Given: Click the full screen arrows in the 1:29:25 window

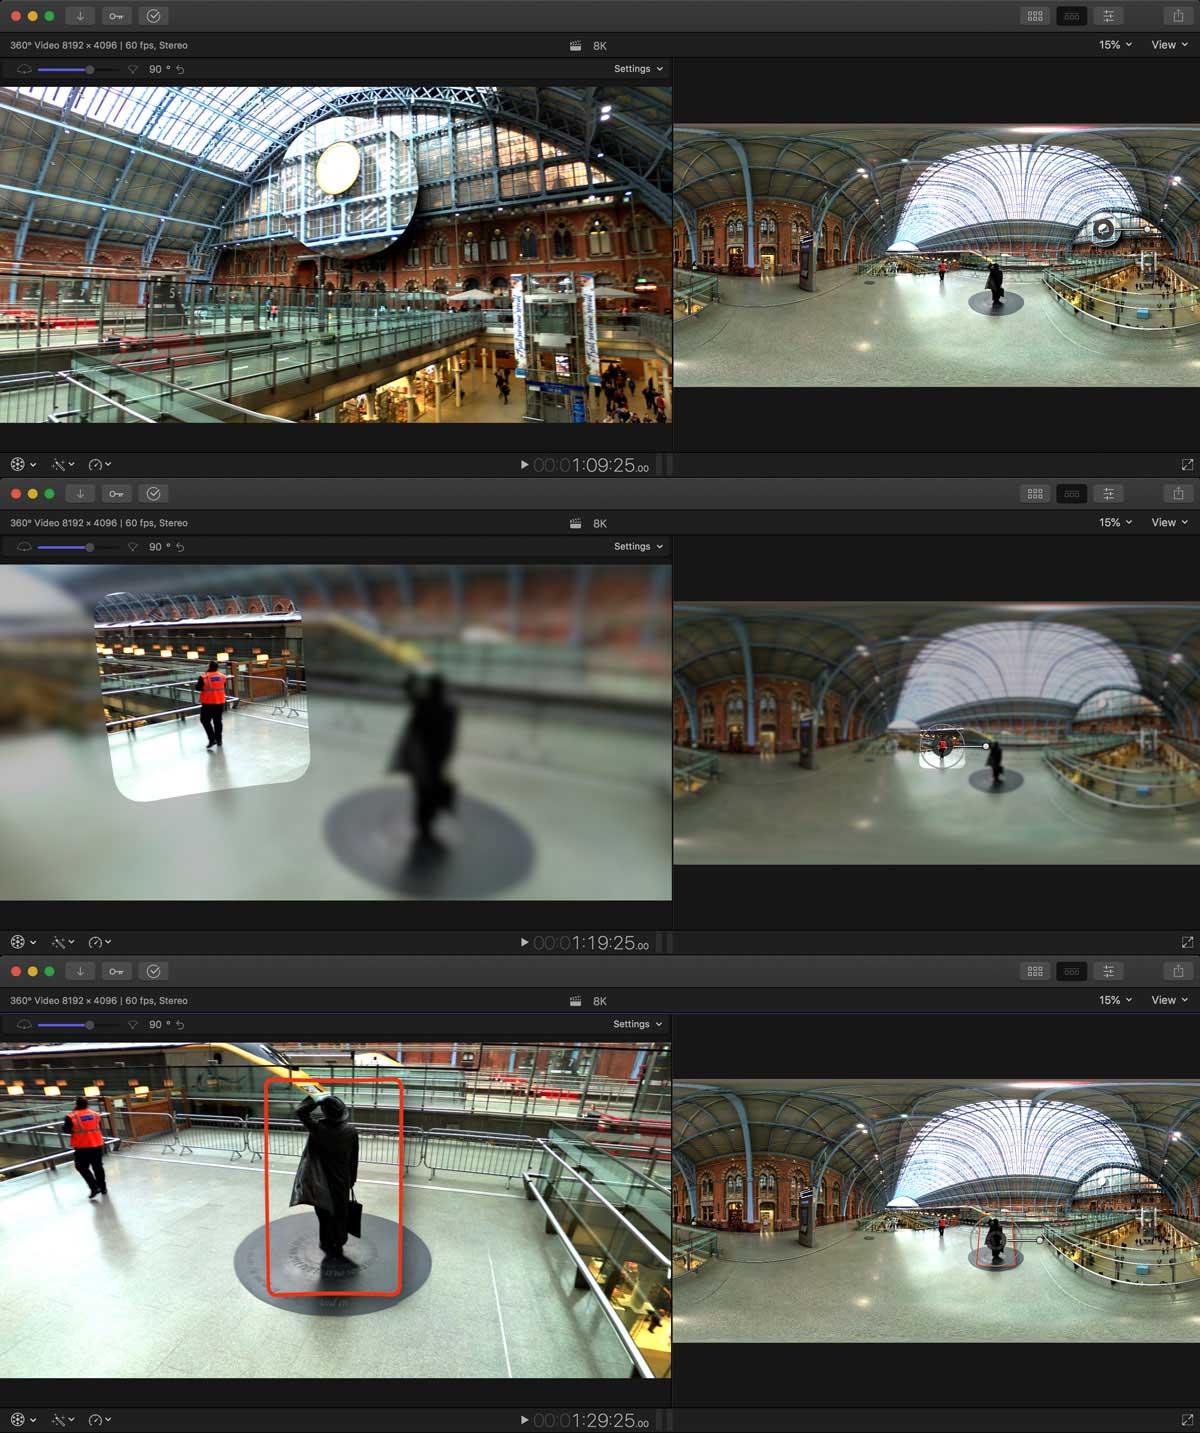Looking at the screenshot, I should (1187, 1420).
